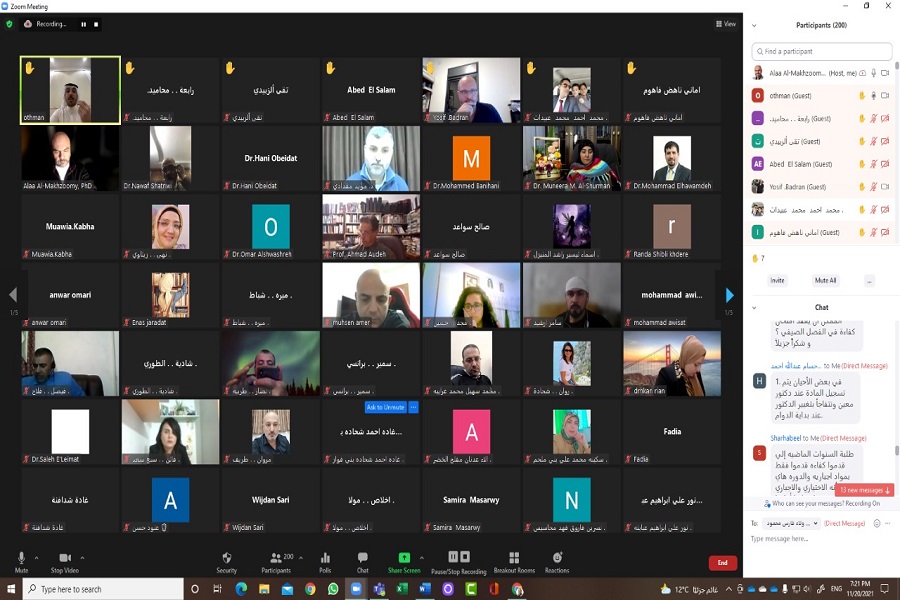Screen dimensions: 900x600
Task: Click Ask to Unmute on the tile
Action: [x=386, y=407]
